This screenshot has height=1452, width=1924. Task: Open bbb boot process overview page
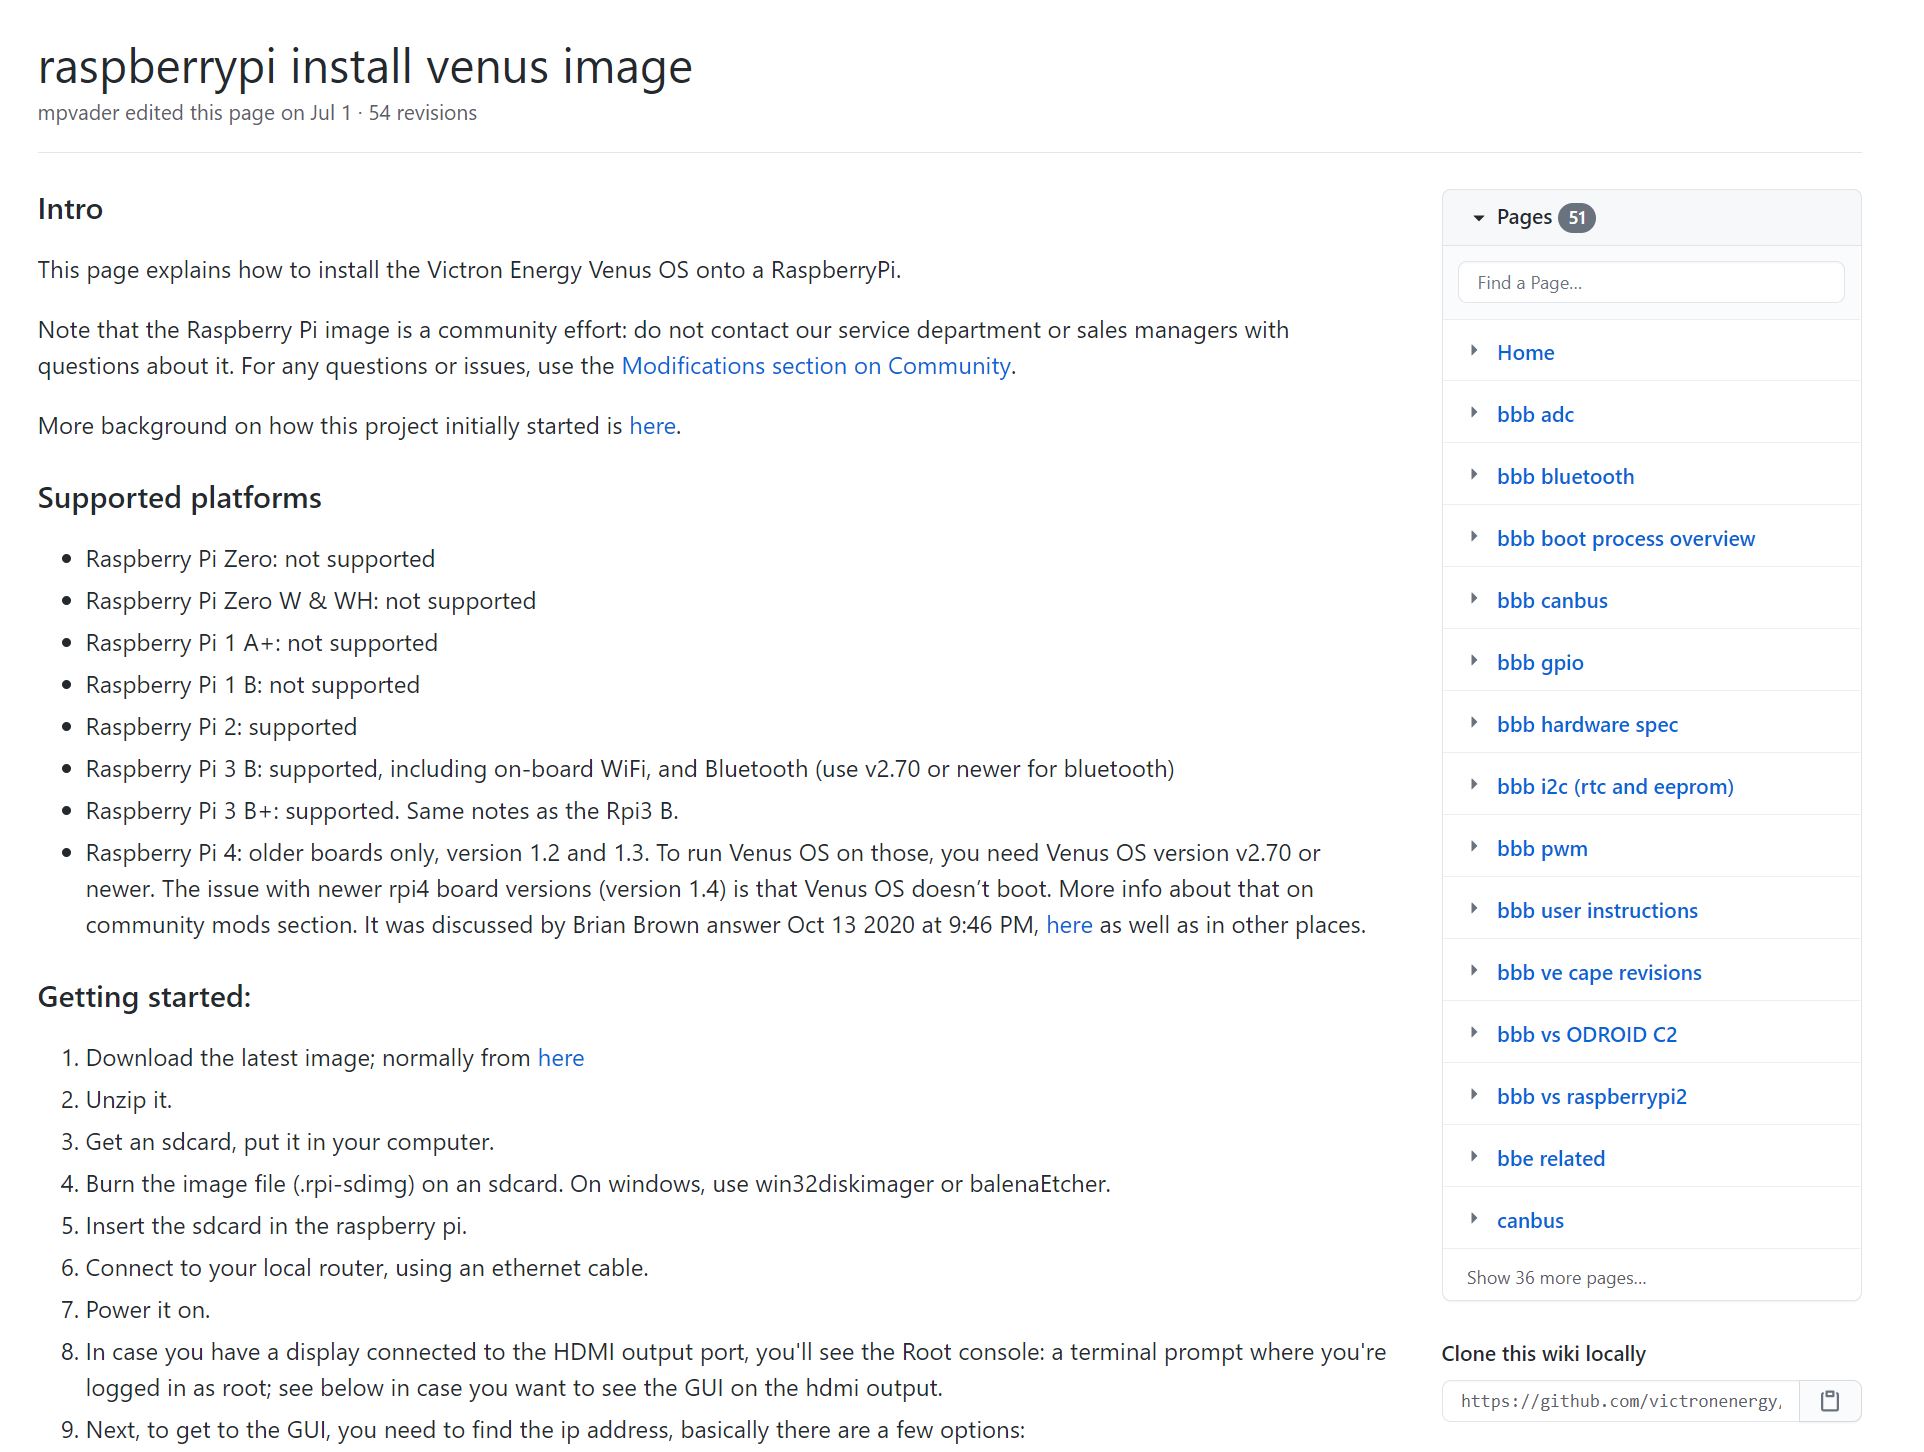click(x=1625, y=538)
